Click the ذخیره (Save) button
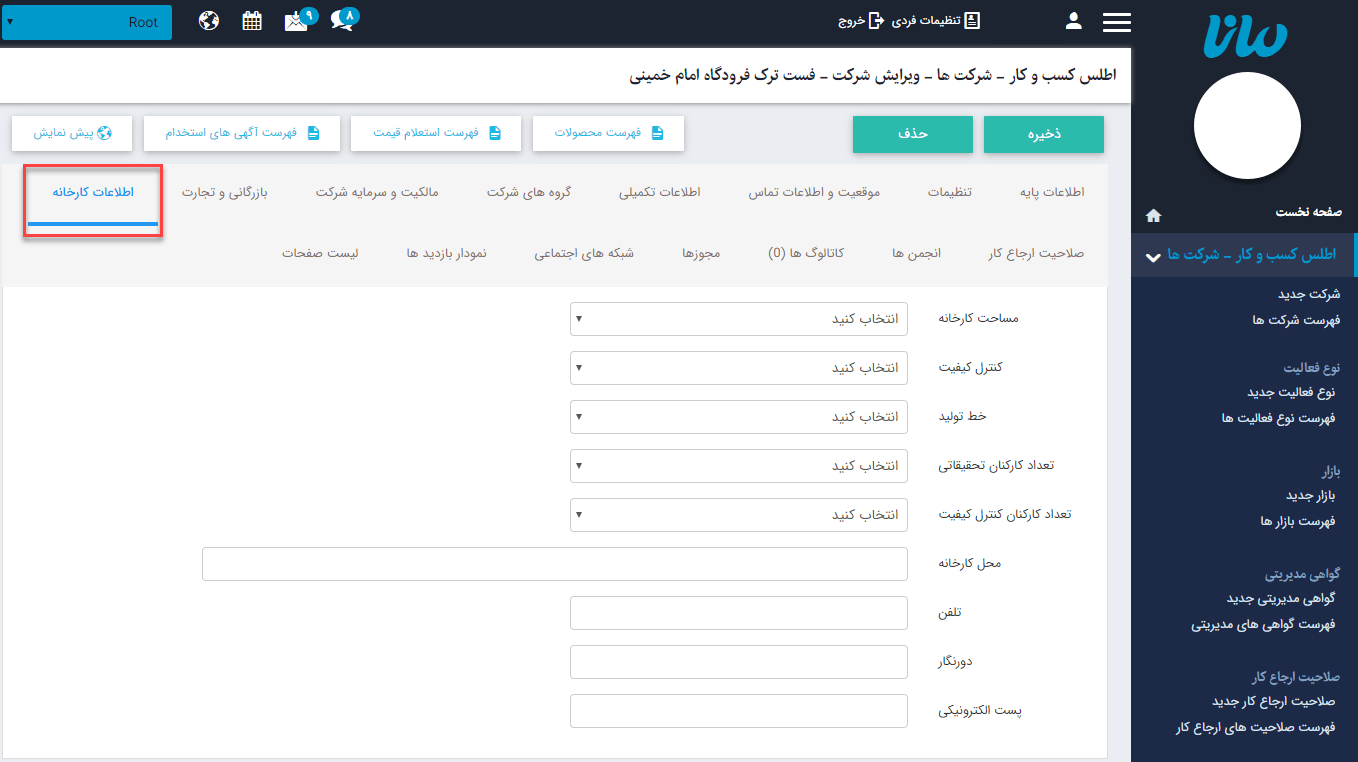The image size is (1358, 762). click(1043, 133)
